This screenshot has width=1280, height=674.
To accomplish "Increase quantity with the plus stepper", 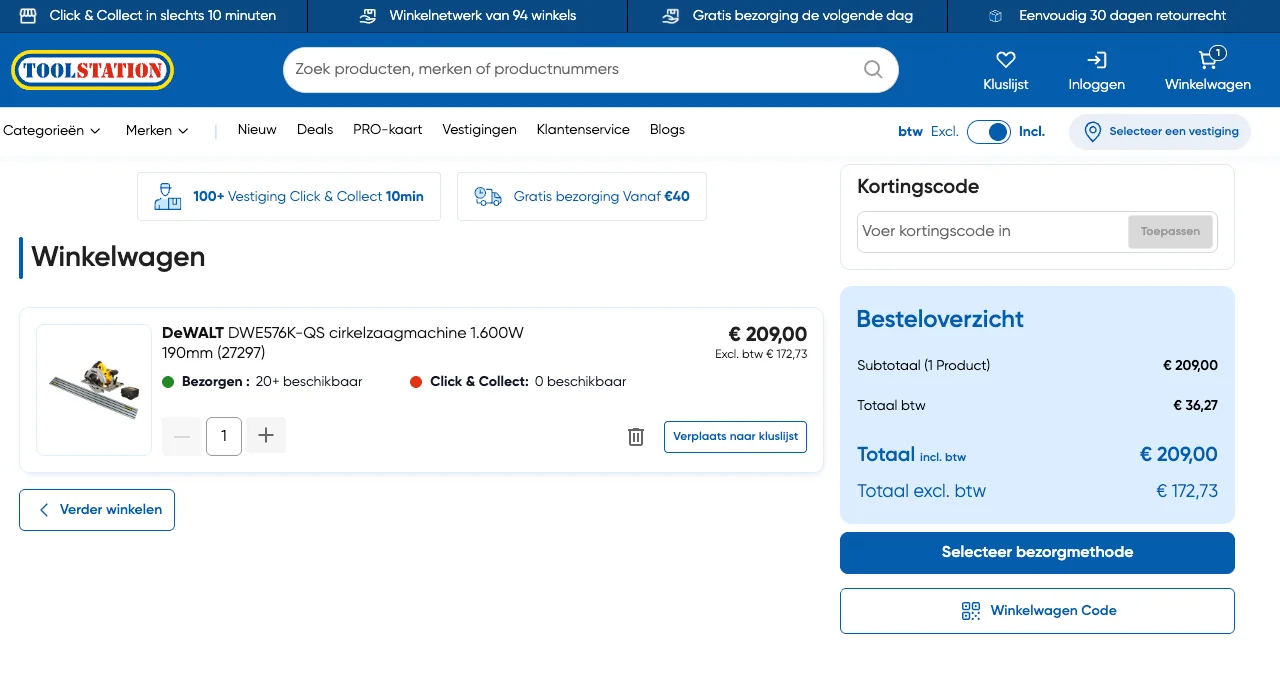I will click(265, 435).
